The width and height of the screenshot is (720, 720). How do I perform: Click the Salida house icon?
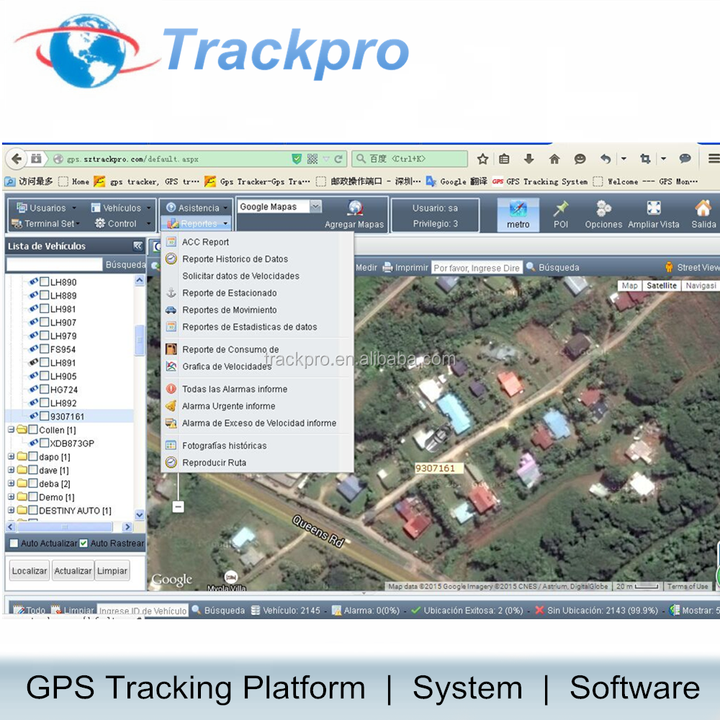pyautogui.click(x=703, y=208)
